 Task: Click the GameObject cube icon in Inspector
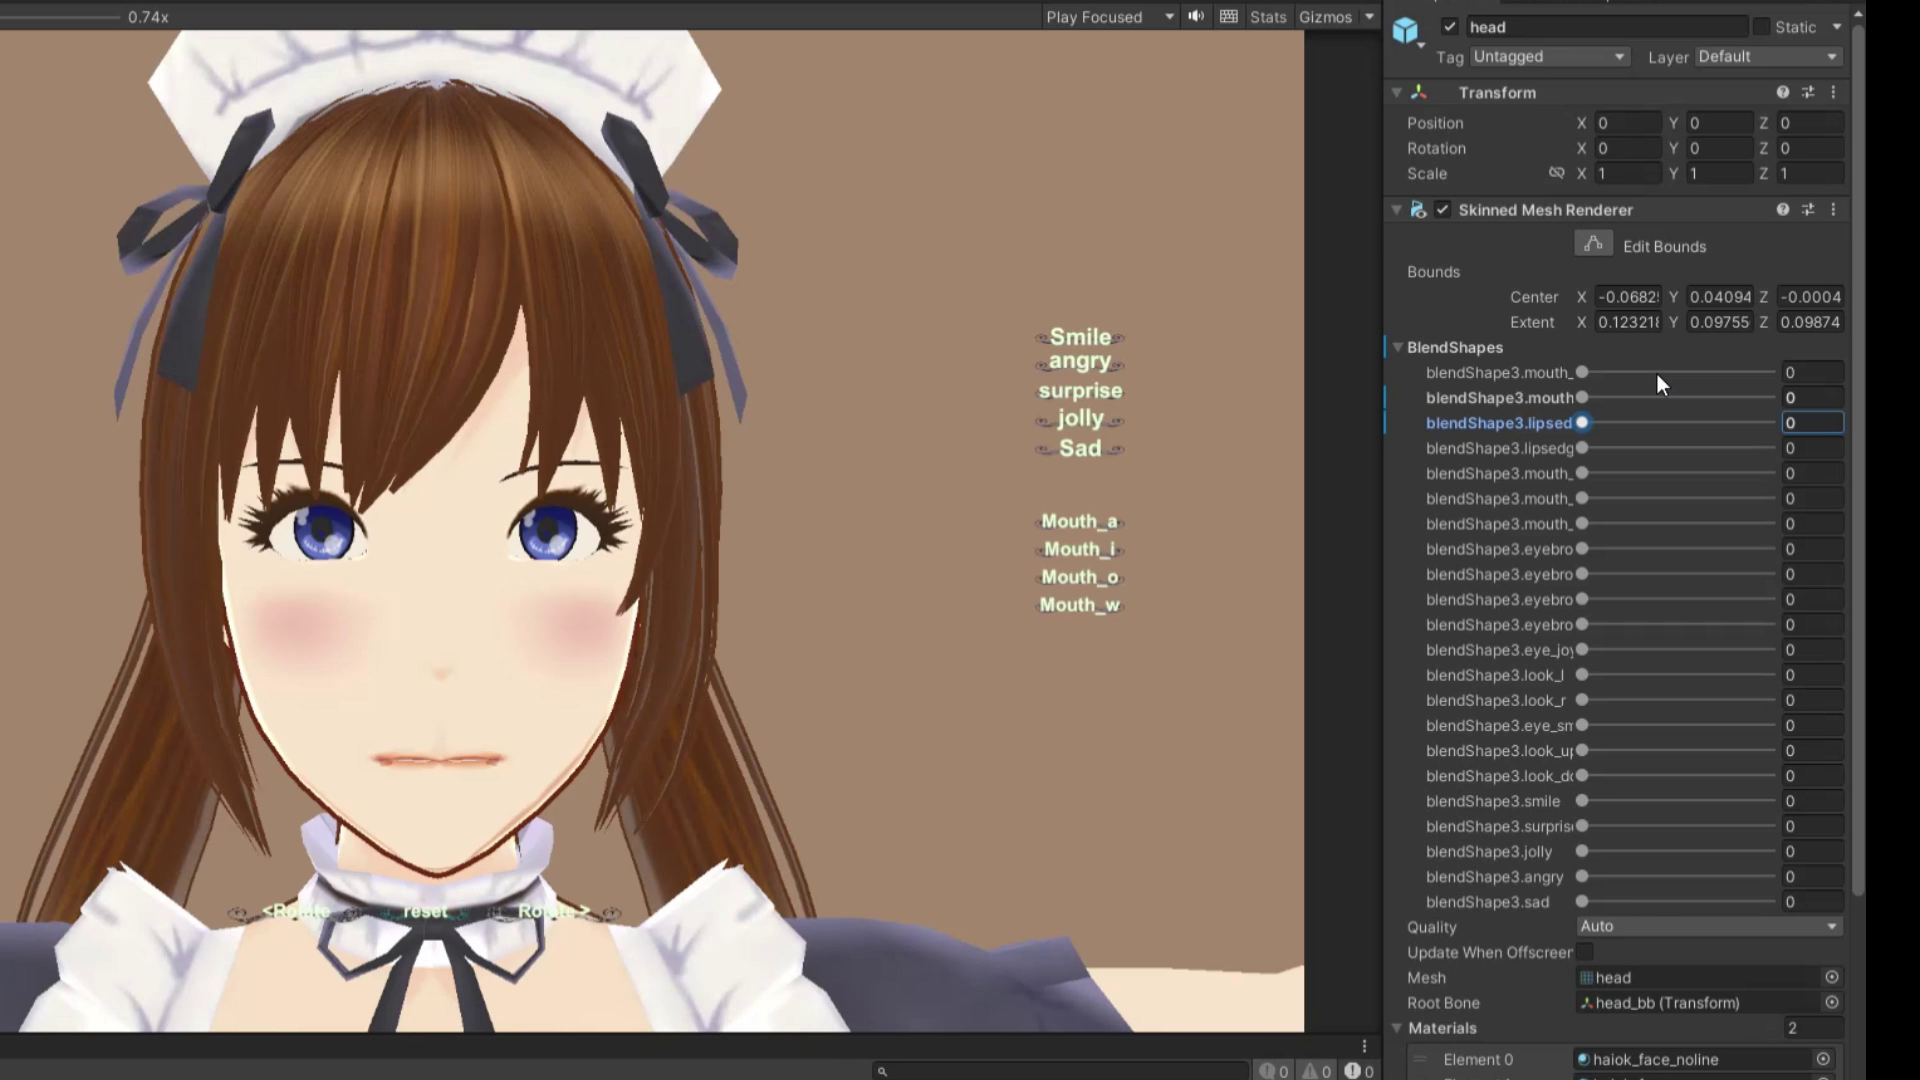pos(1406,31)
